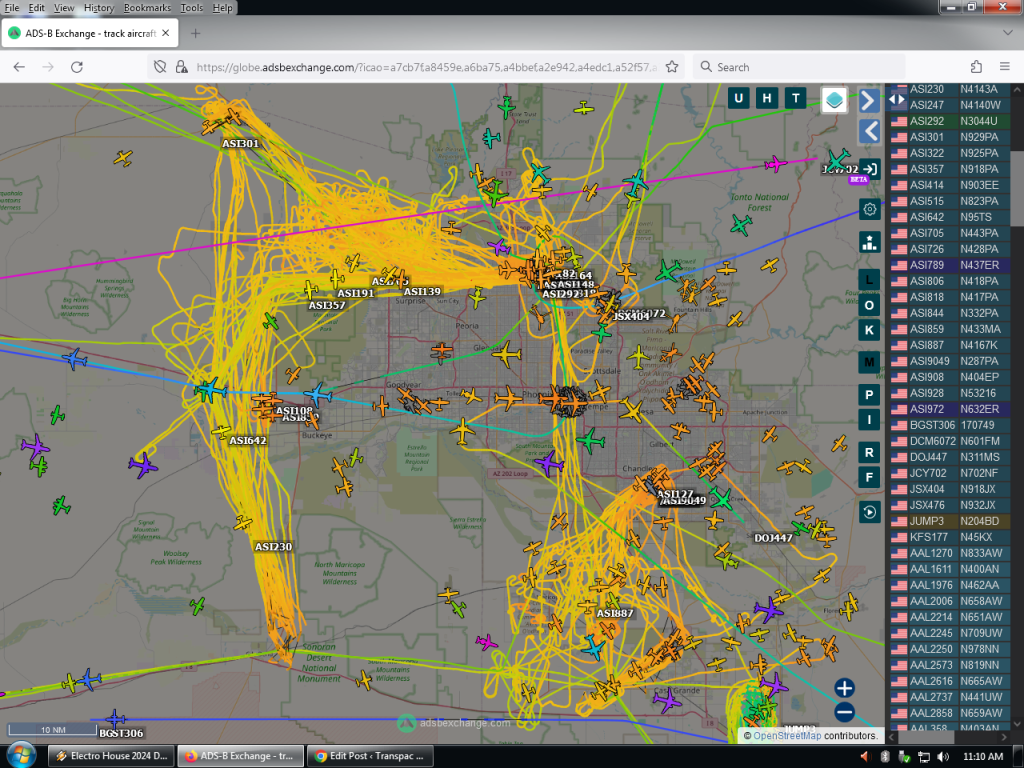
Task: Click the login arrow icon with BETA badge
Action: 869,169
